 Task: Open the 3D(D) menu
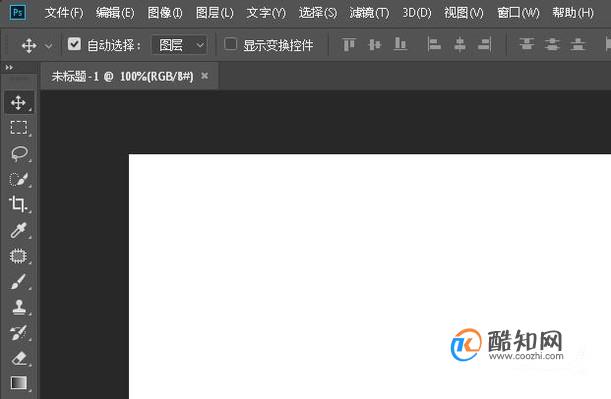tap(417, 13)
